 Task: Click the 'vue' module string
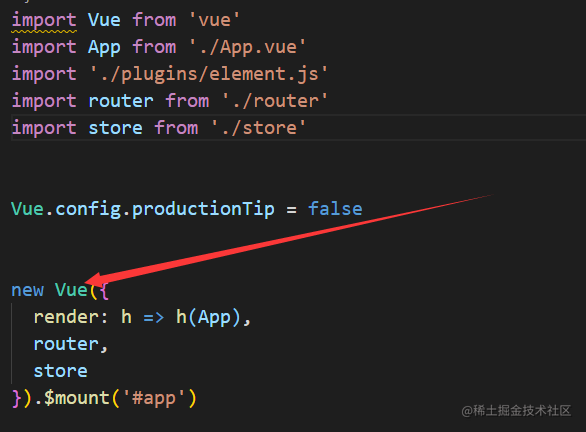point(215,20)
